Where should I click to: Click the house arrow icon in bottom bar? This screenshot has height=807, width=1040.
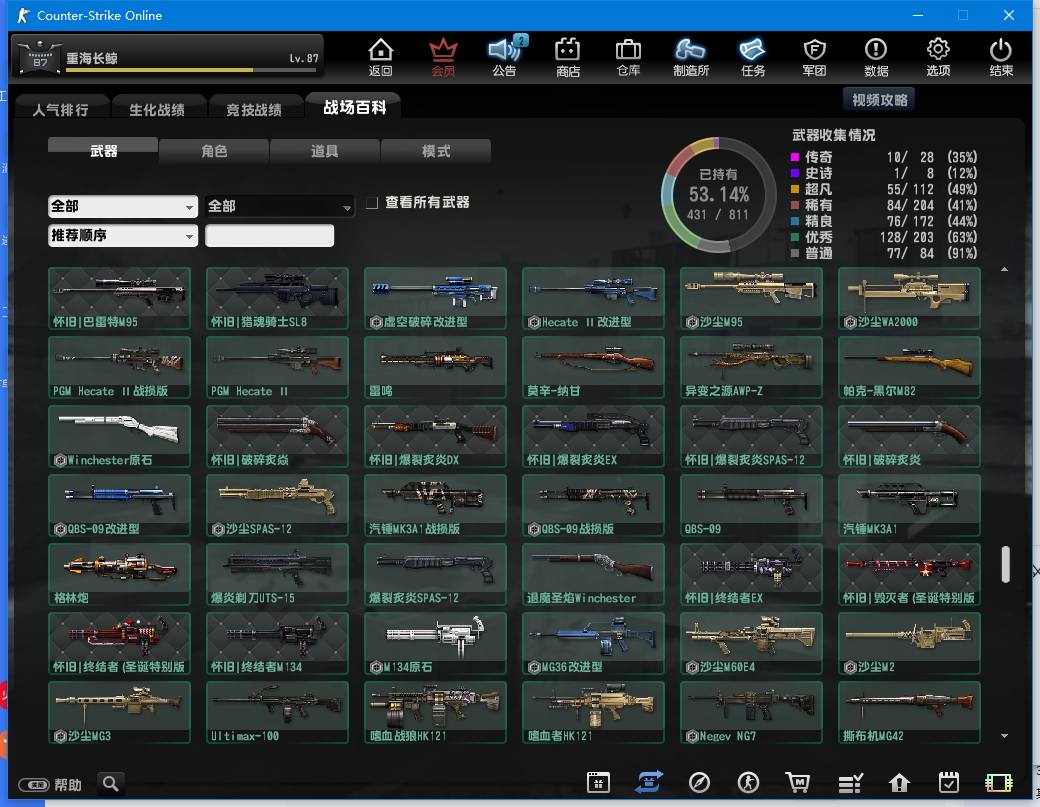coord(899,783)
